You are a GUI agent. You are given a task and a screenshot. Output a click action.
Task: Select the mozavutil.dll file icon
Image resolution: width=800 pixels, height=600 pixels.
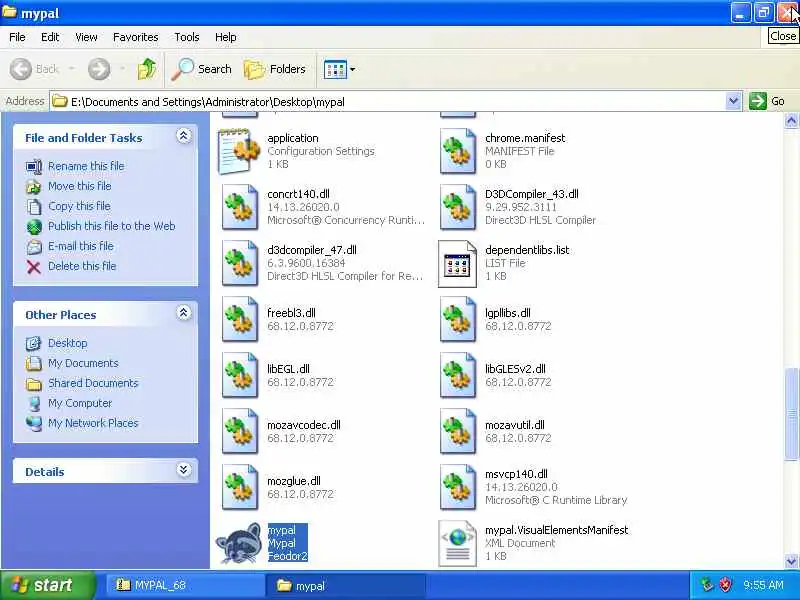pyautogui.click(x=458, y=432)
